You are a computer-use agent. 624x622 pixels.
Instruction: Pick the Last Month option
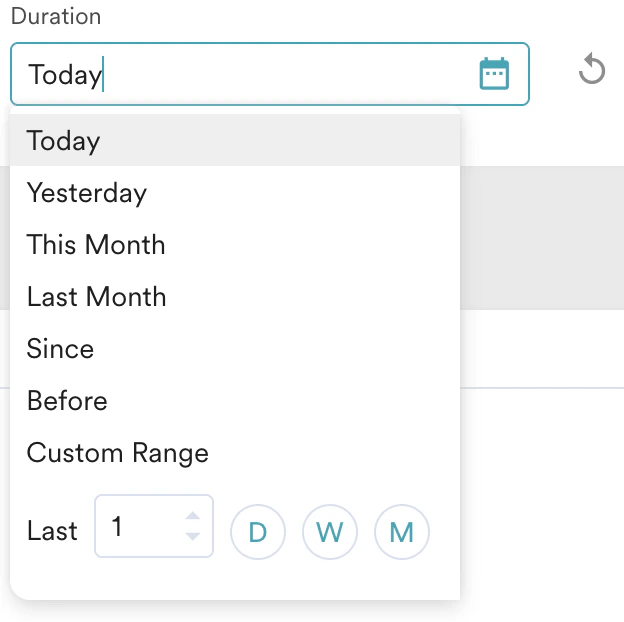(97, 297)
